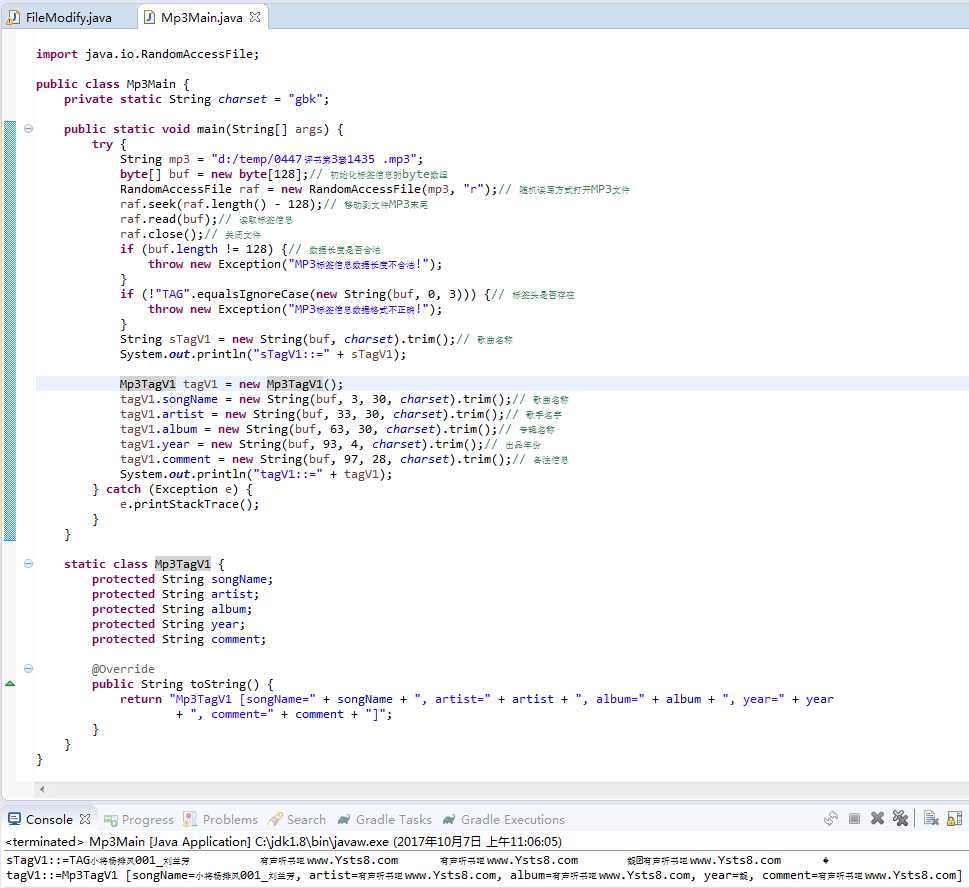This screenshot has height=888, width=969.
Task: Click the public String toString() signature
Action: point(182,684)
